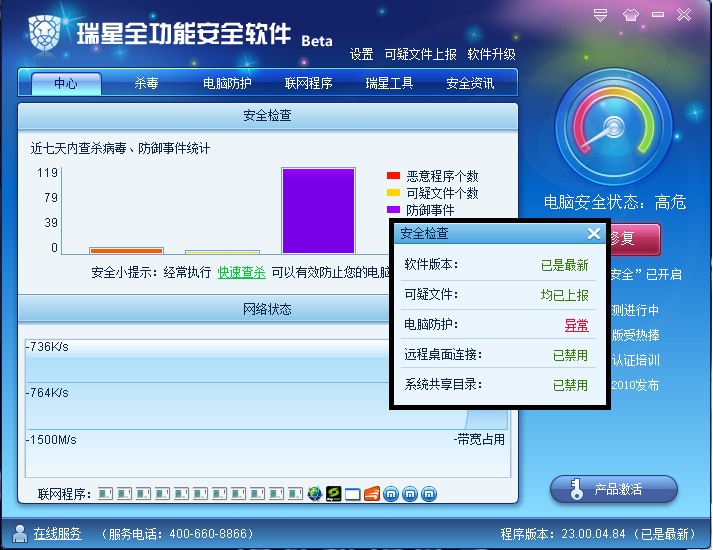Click the yellow 可疑文件个数 legend swatch
The height and width of the screenshot is (550, 713).
coord(393,192)
